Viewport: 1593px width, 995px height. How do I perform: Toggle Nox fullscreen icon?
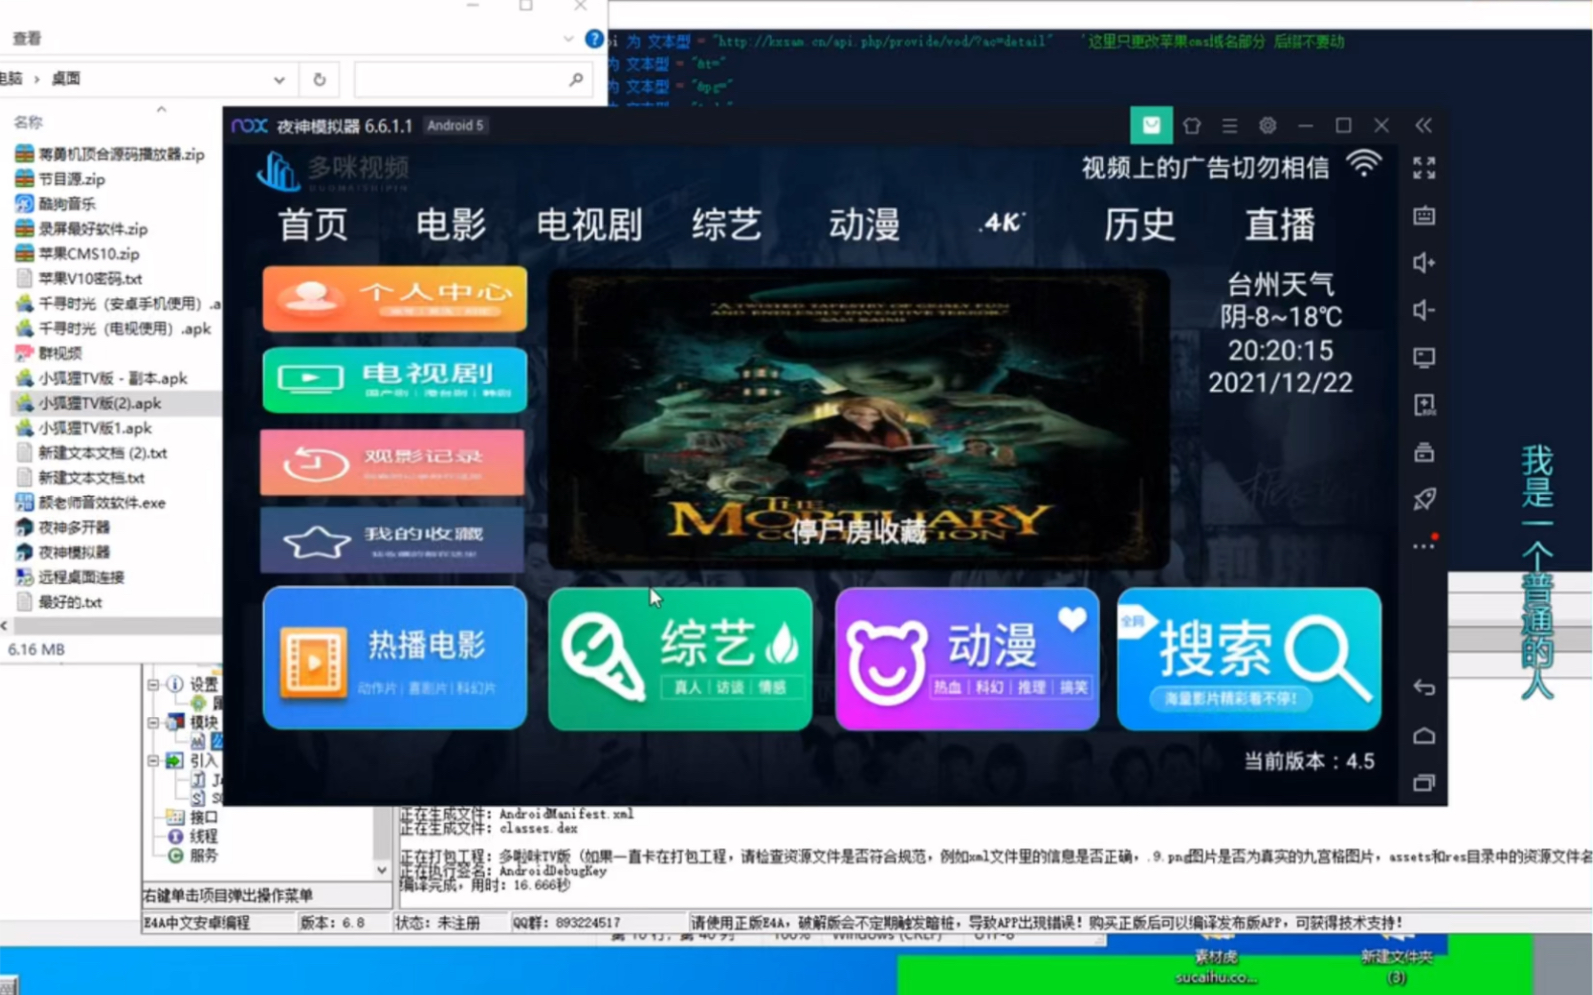click(x=1424, y=167)
